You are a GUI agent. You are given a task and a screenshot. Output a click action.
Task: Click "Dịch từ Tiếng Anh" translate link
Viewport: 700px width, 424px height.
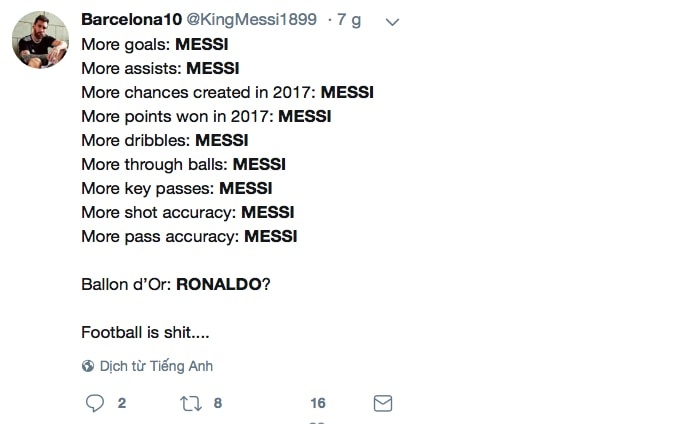click(155, 366)
